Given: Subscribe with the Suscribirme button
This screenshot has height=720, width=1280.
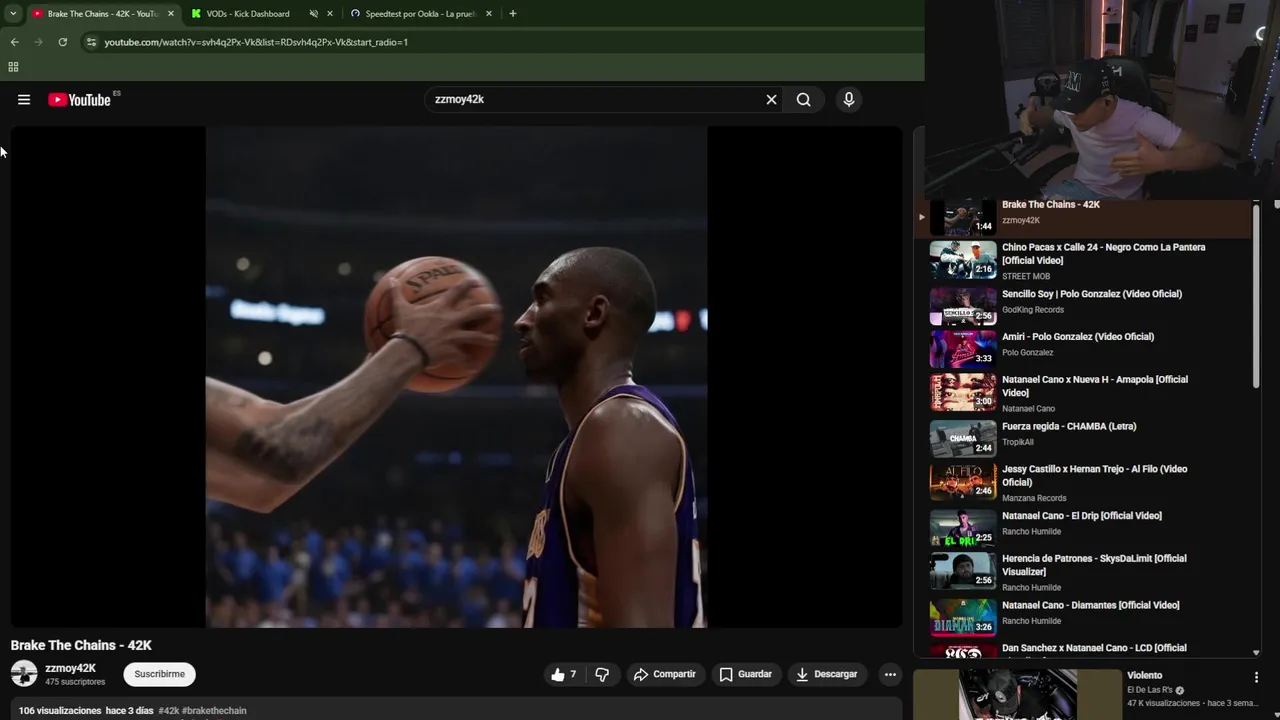Looking at the screenshot, I should click(x=160, y=674).
